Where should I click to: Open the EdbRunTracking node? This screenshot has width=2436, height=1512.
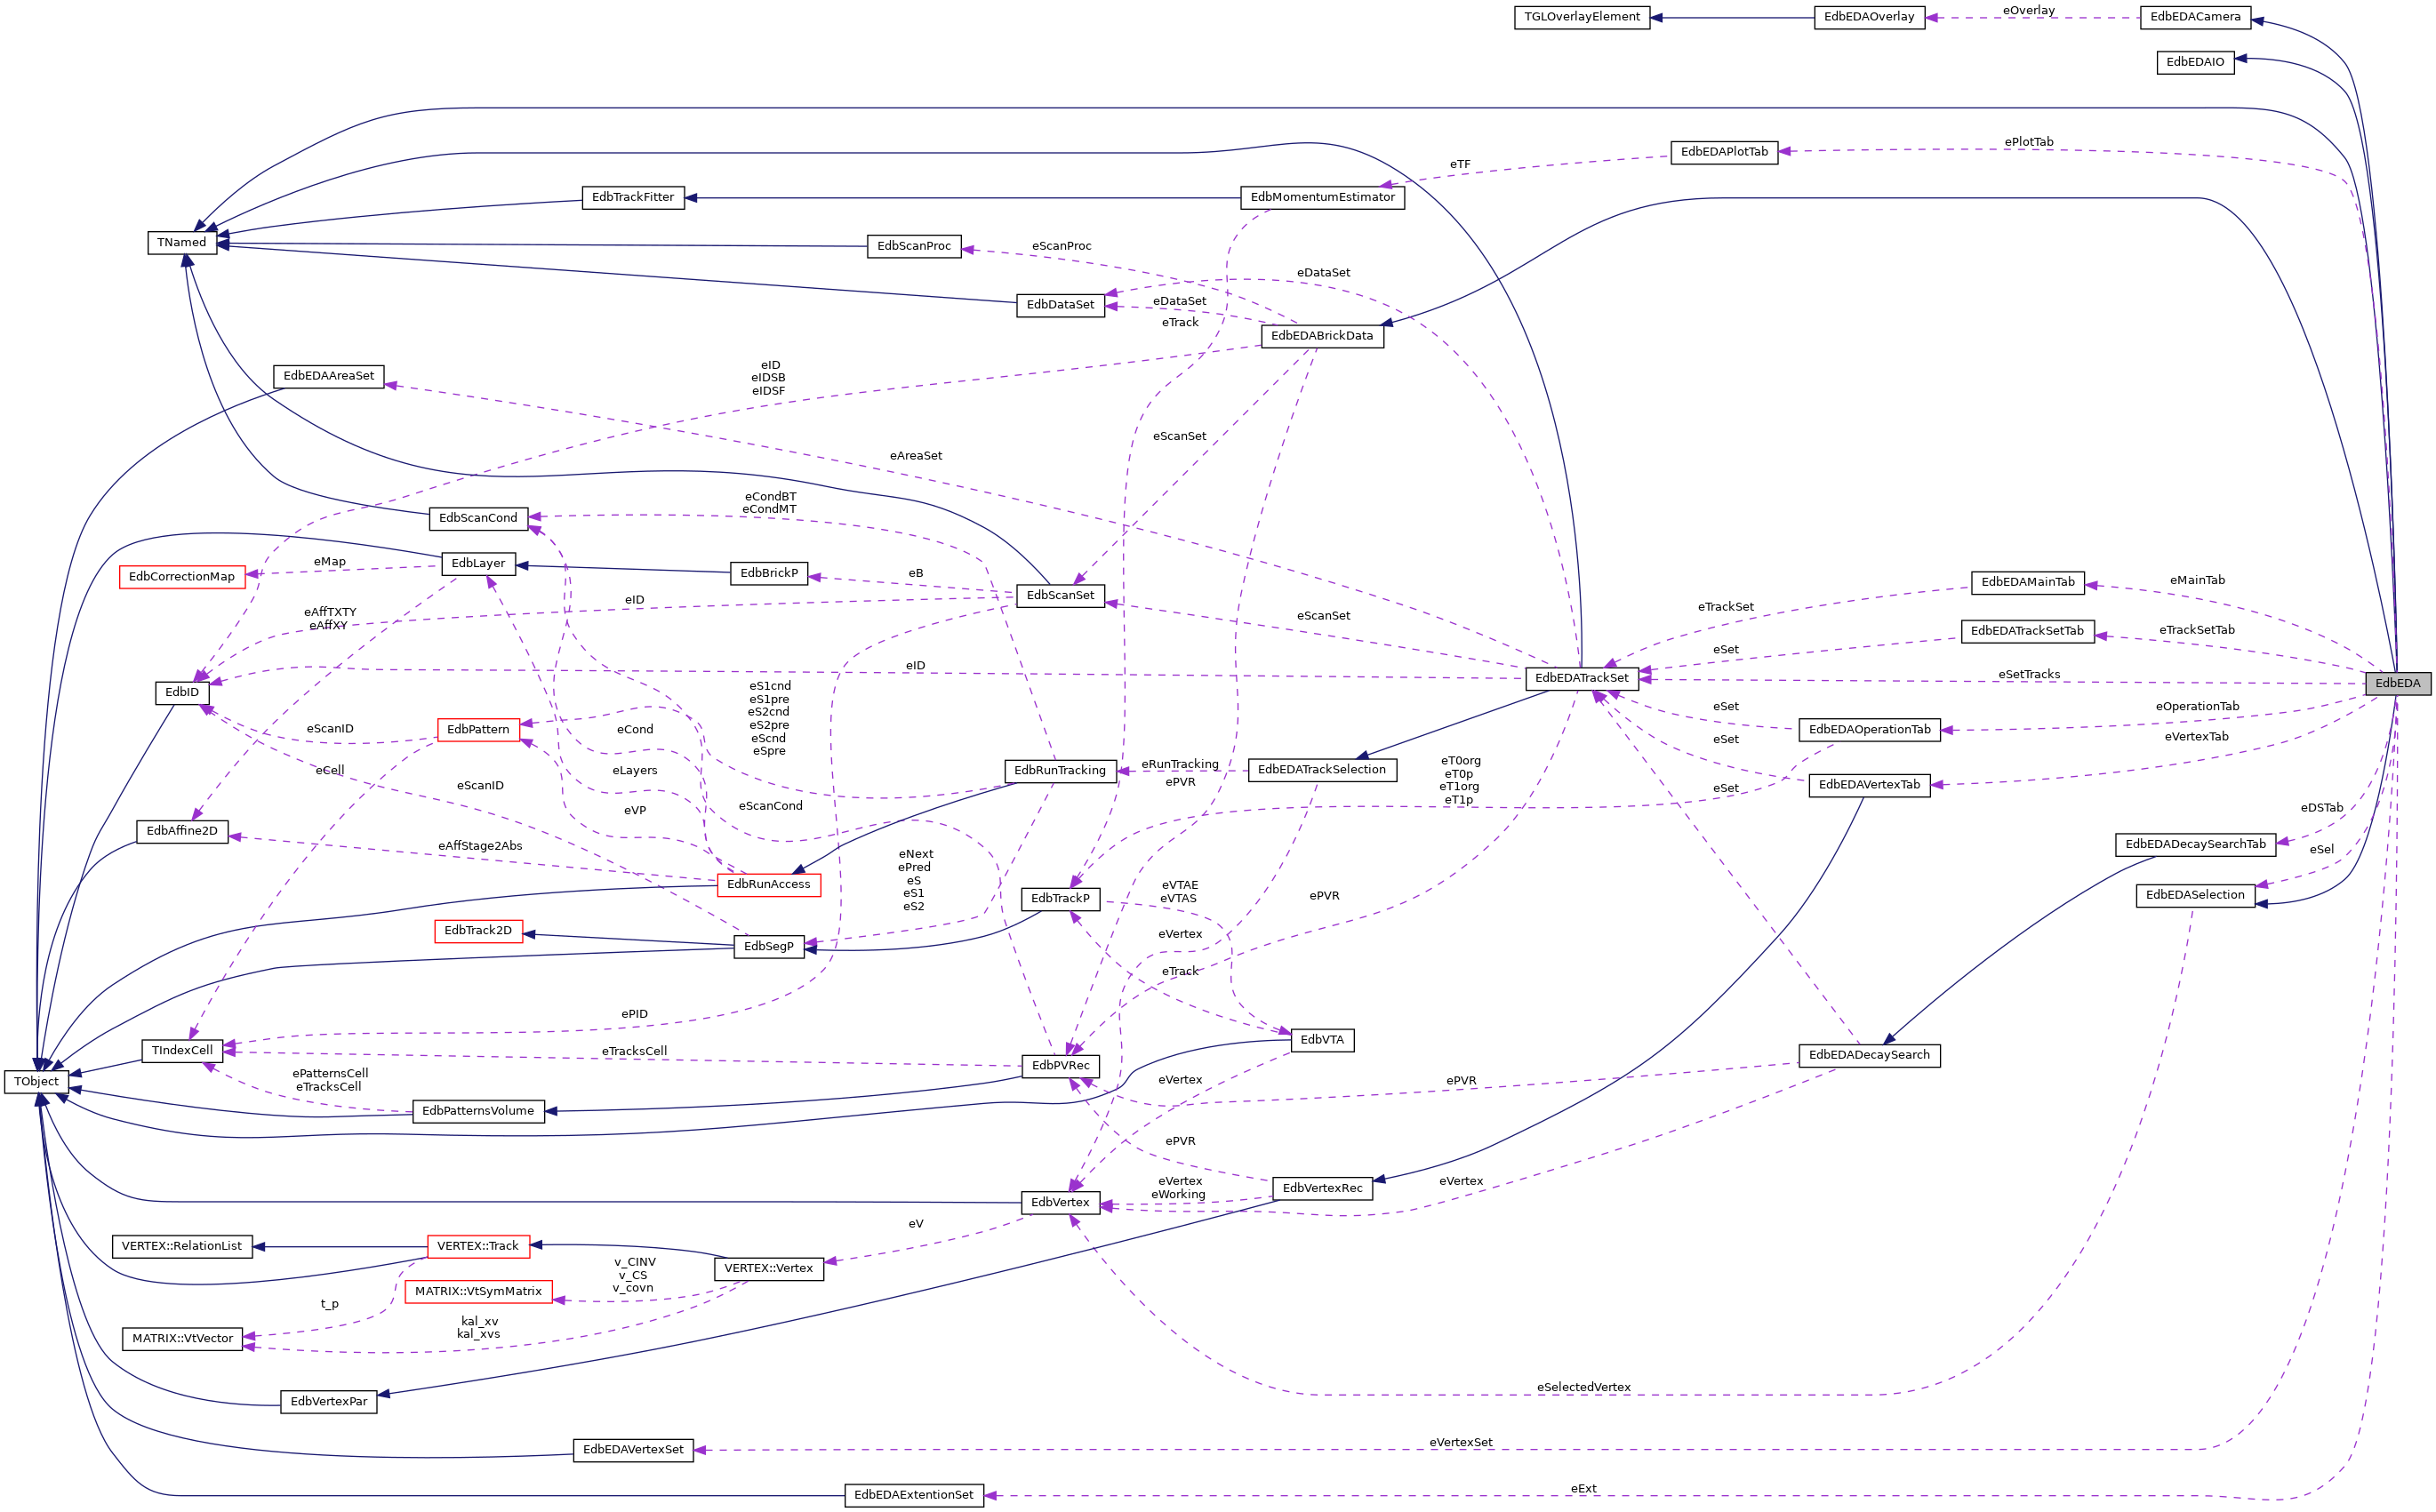pos(1060,771)
